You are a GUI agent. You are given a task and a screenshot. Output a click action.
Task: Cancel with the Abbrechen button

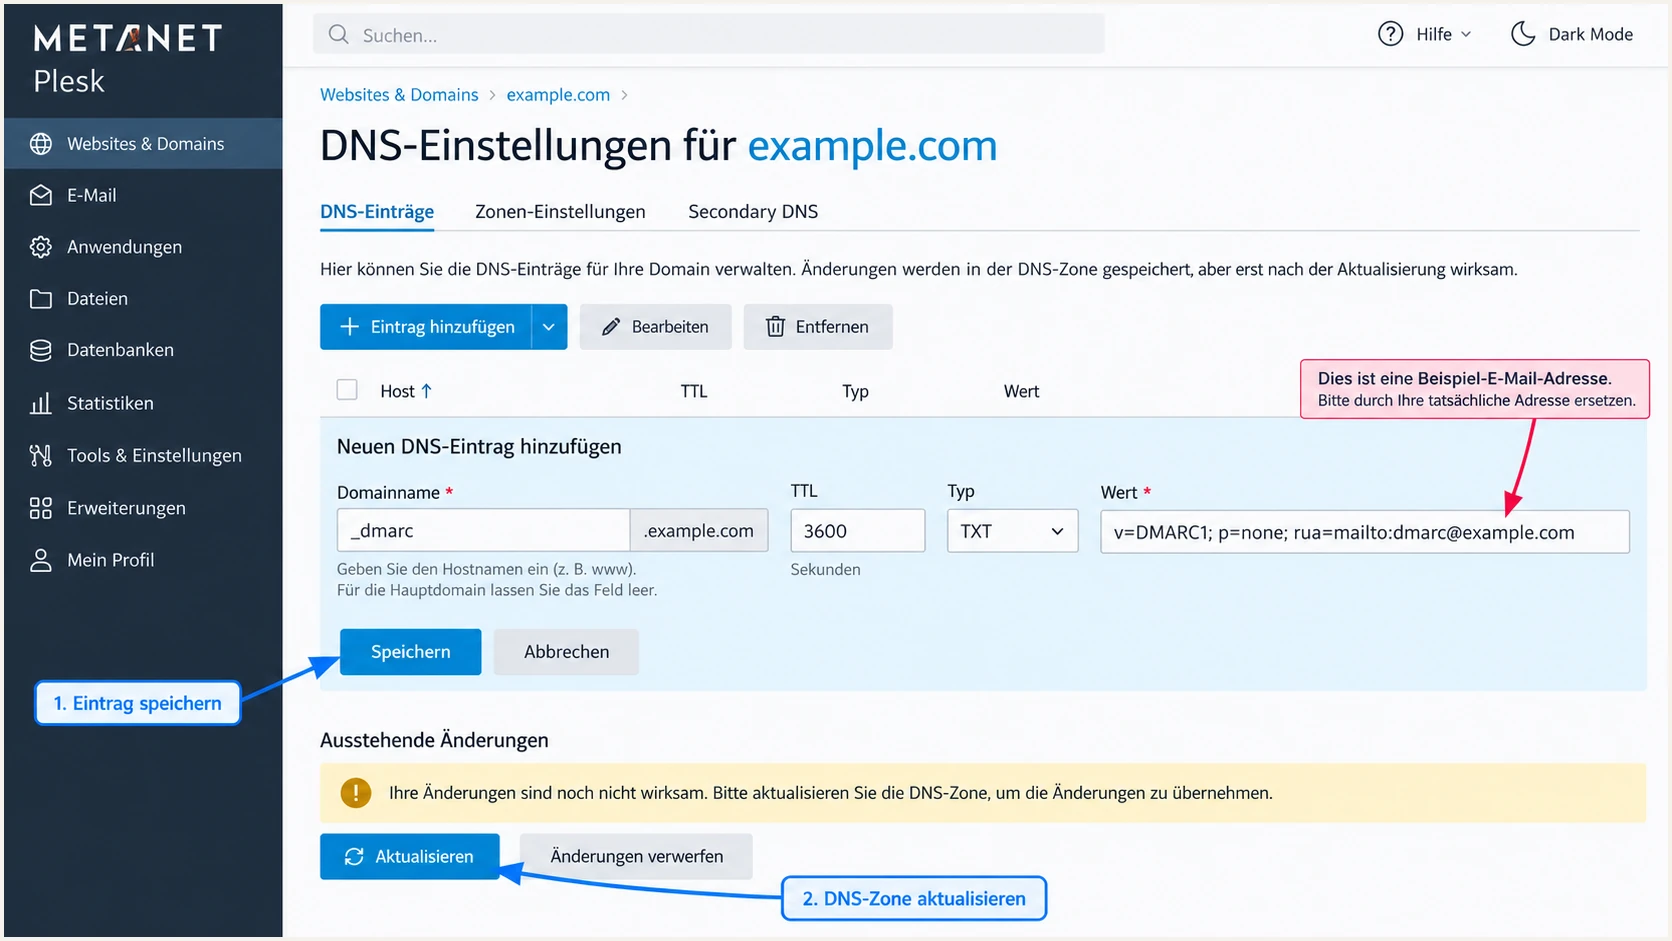click(566, 652)
